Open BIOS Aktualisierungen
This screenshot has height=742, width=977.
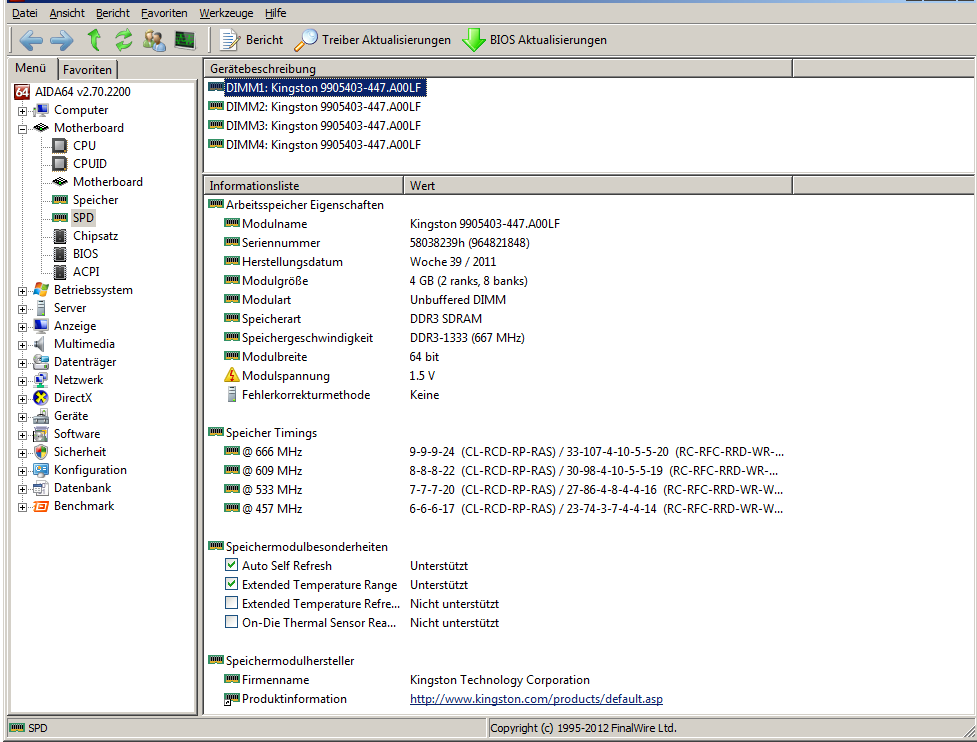pyautogui.click(x=535, y=40)
